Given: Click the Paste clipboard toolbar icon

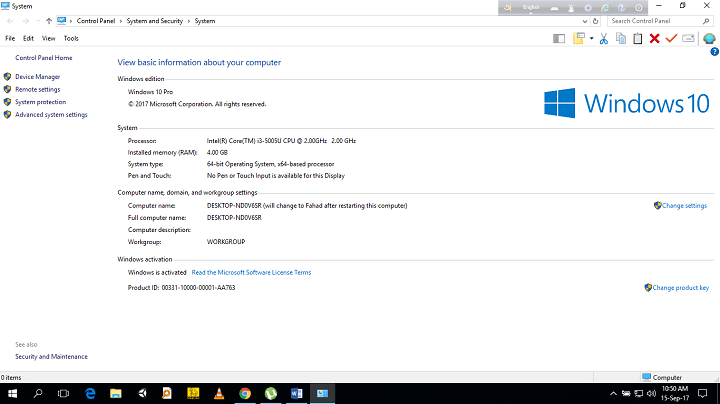Looking at the screenshot, I should (638, 39).
